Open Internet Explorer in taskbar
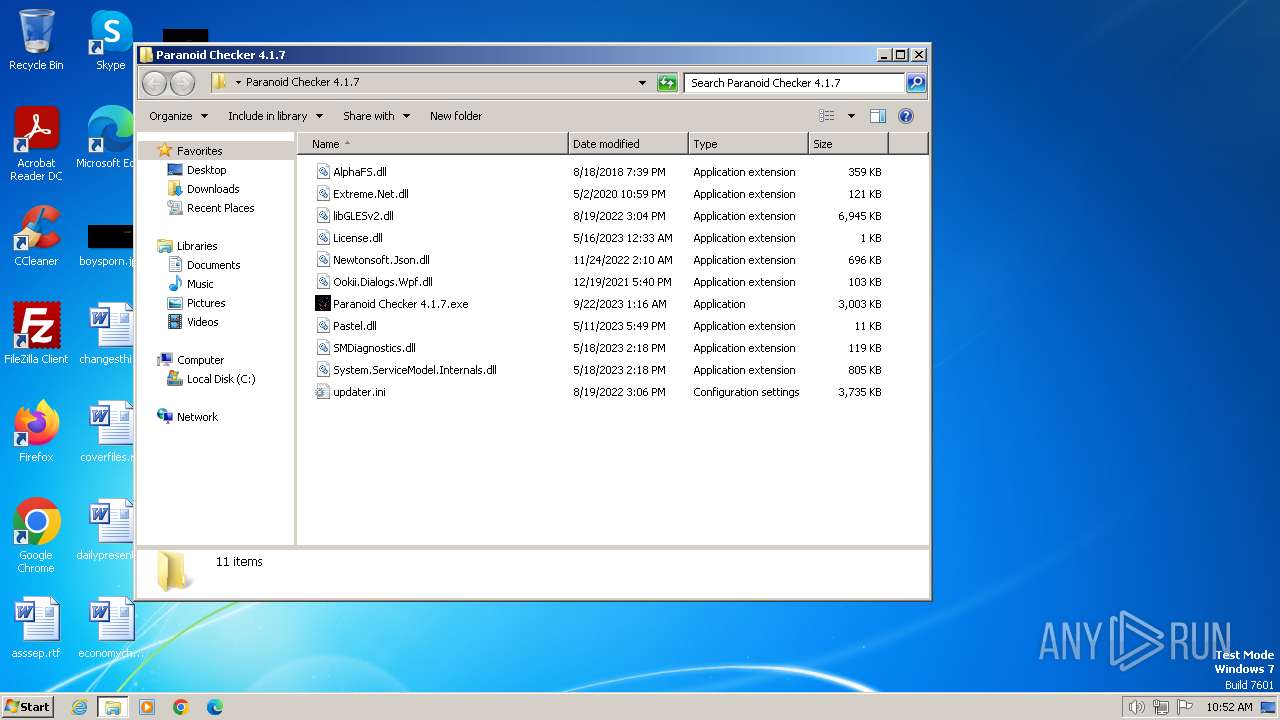 pos(80,707)
